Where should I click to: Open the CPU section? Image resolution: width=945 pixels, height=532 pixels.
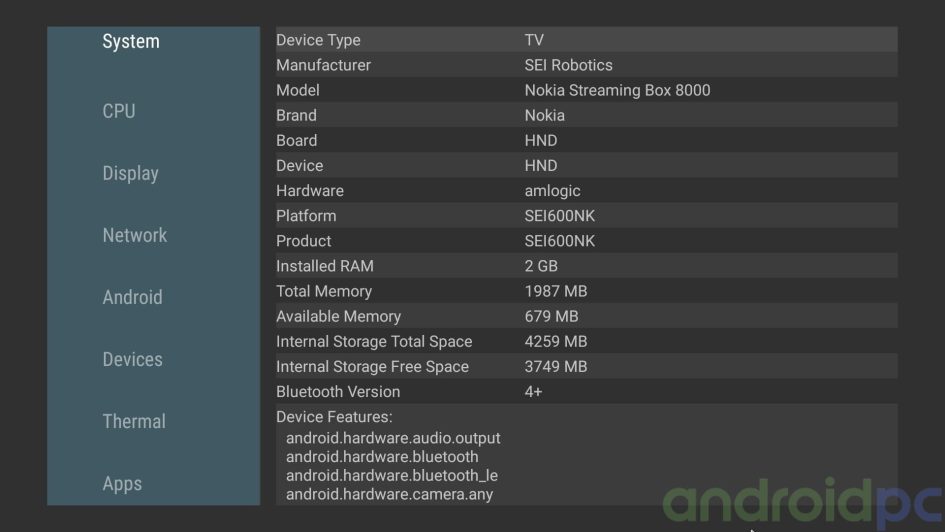click(119, 111)
